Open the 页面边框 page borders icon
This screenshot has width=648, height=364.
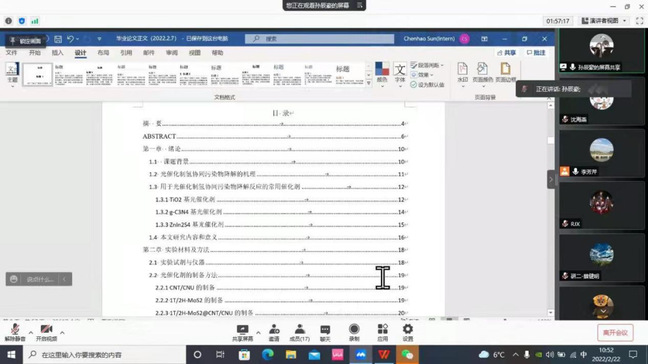coord(505,73)
